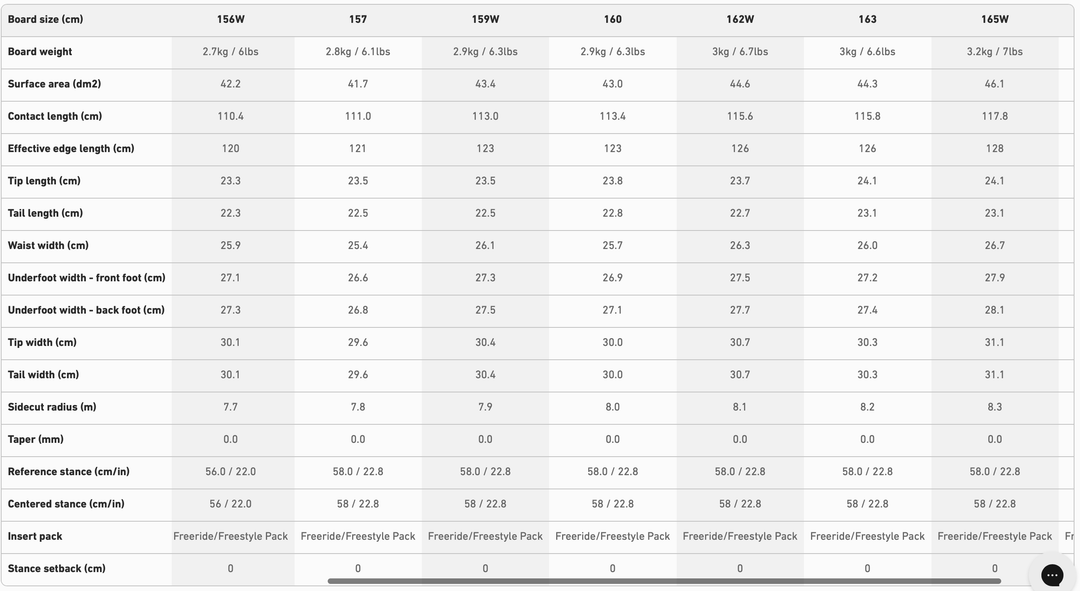The width and height of the screenshot is (1080, 591).
Task: Click the Taper (mm) row label
Action: point(36,440)
